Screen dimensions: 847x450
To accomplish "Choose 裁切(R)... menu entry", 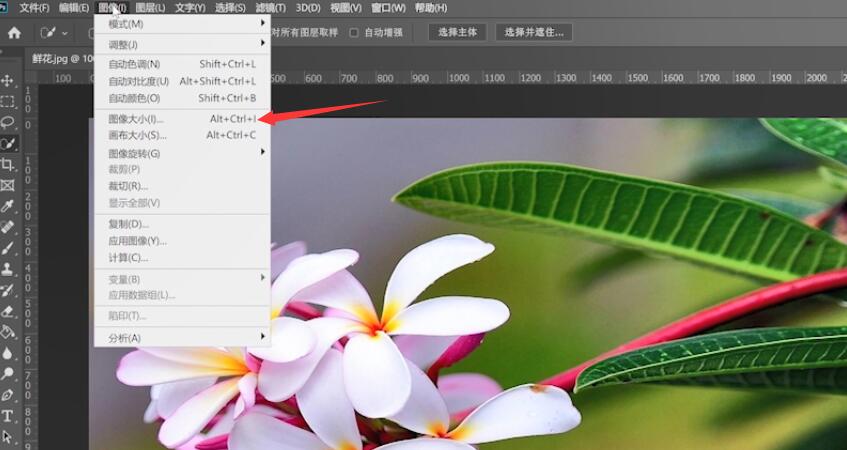I will point(183,186).
